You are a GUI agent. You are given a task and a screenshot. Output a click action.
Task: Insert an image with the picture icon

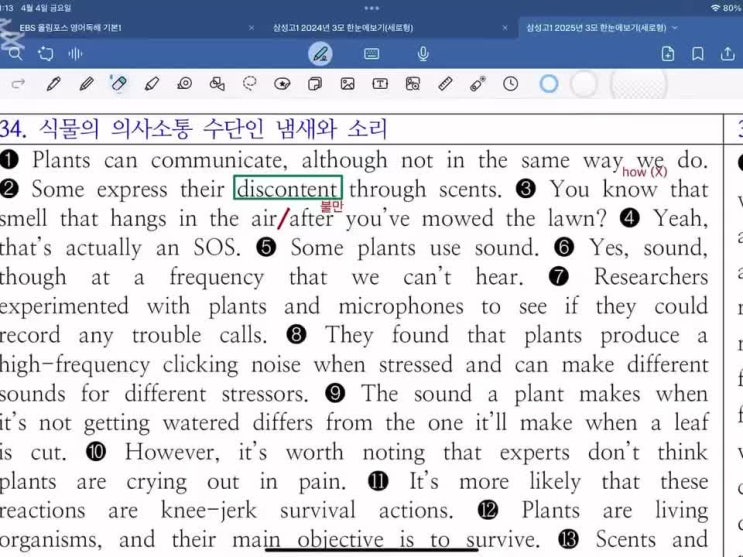pos(347,84)
